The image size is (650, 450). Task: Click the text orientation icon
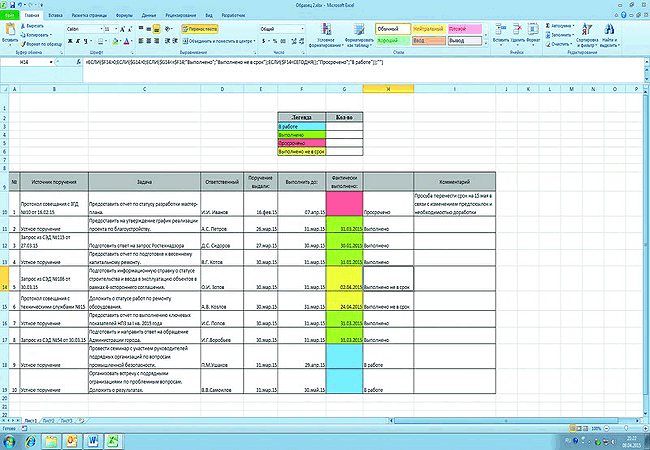coord(168,29)
